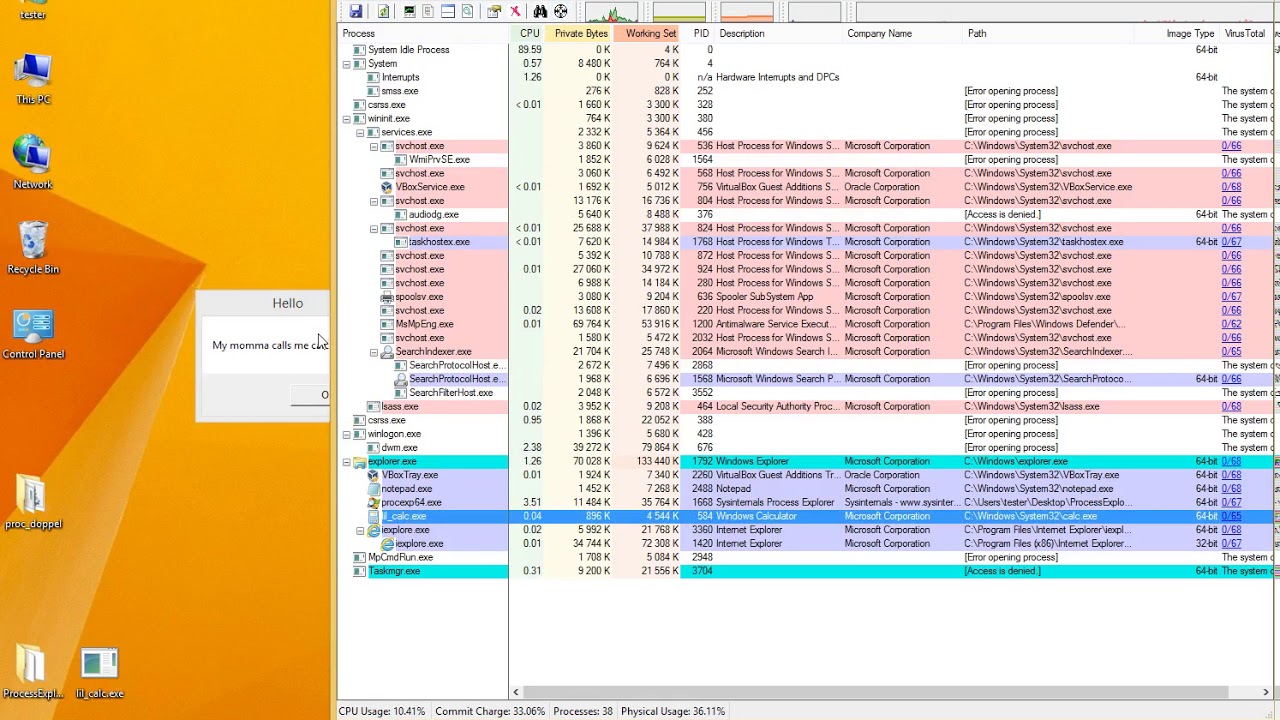Image resolution: width=1280 pixels, height=720 pixels.
Task: Collapse the svchost.exe node above WmiPrvSE.exe
Action: pyautogui.click(x=374, y=146)
